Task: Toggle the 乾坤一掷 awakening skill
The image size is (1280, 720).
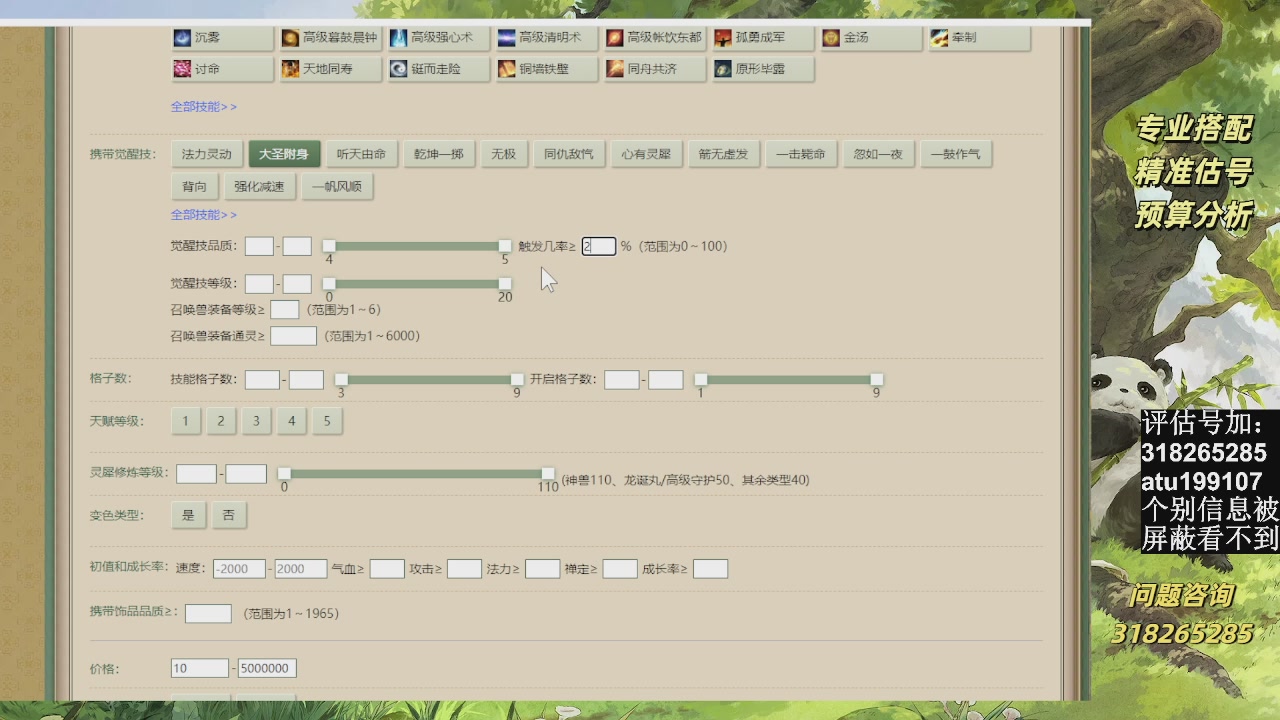Action: (x=438, y=154)
